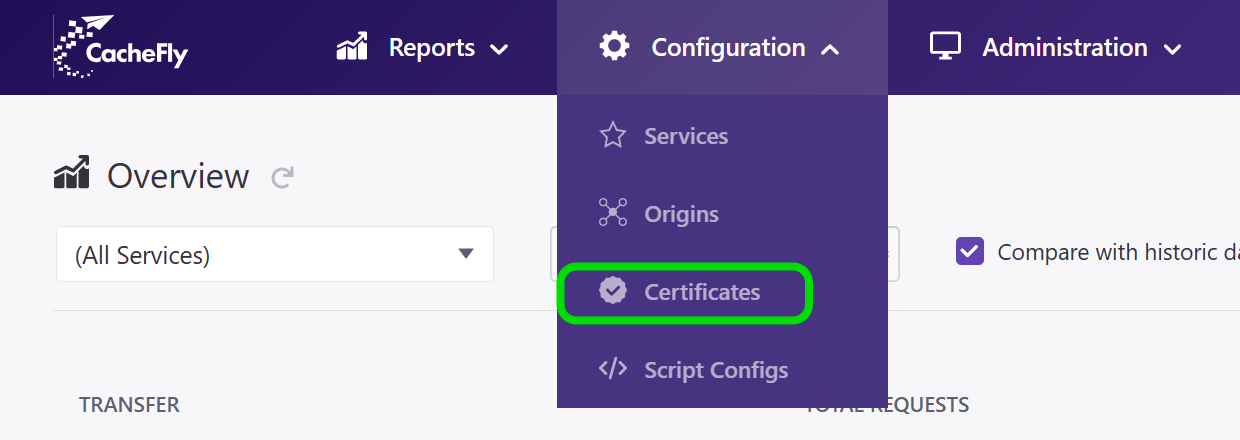
Task: Refresh the Overview with the reload icon
Action: (283, 178)
